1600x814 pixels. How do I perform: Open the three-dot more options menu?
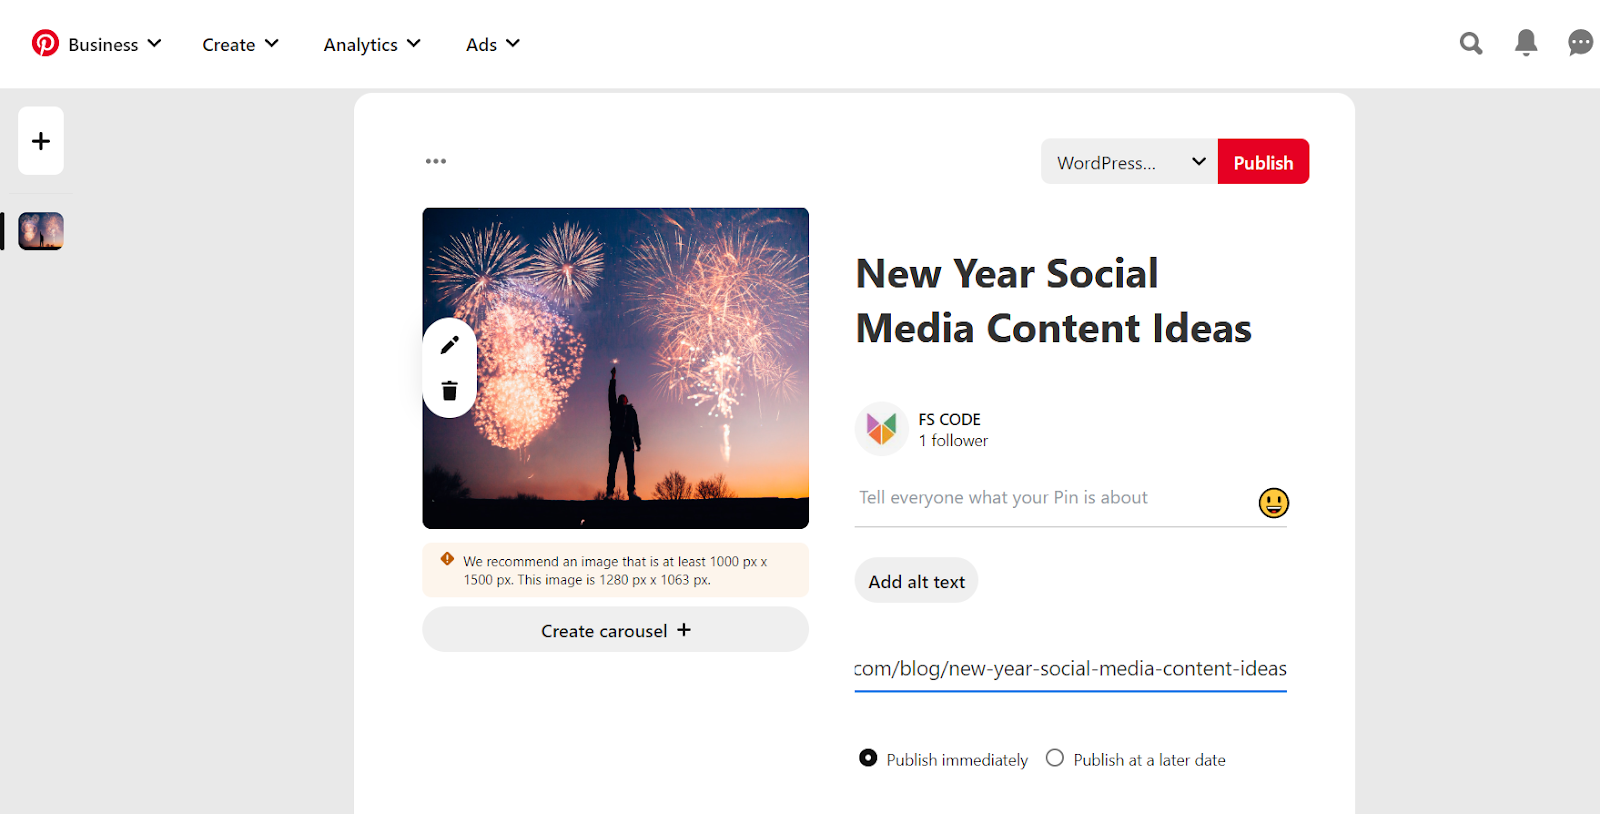[x=436, y=161]
